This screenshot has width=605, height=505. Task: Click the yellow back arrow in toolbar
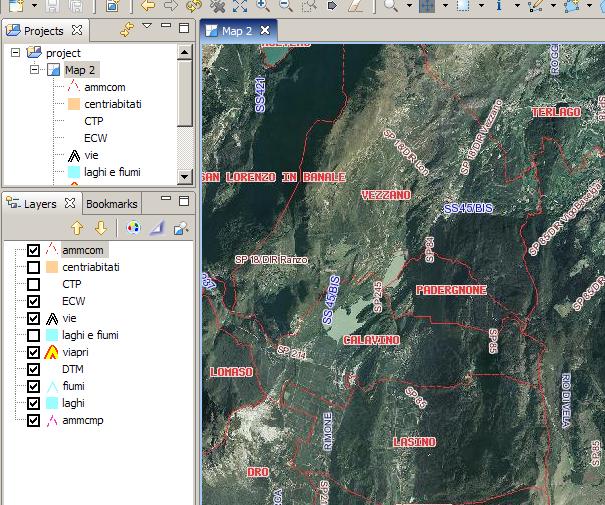click(147, 6)
